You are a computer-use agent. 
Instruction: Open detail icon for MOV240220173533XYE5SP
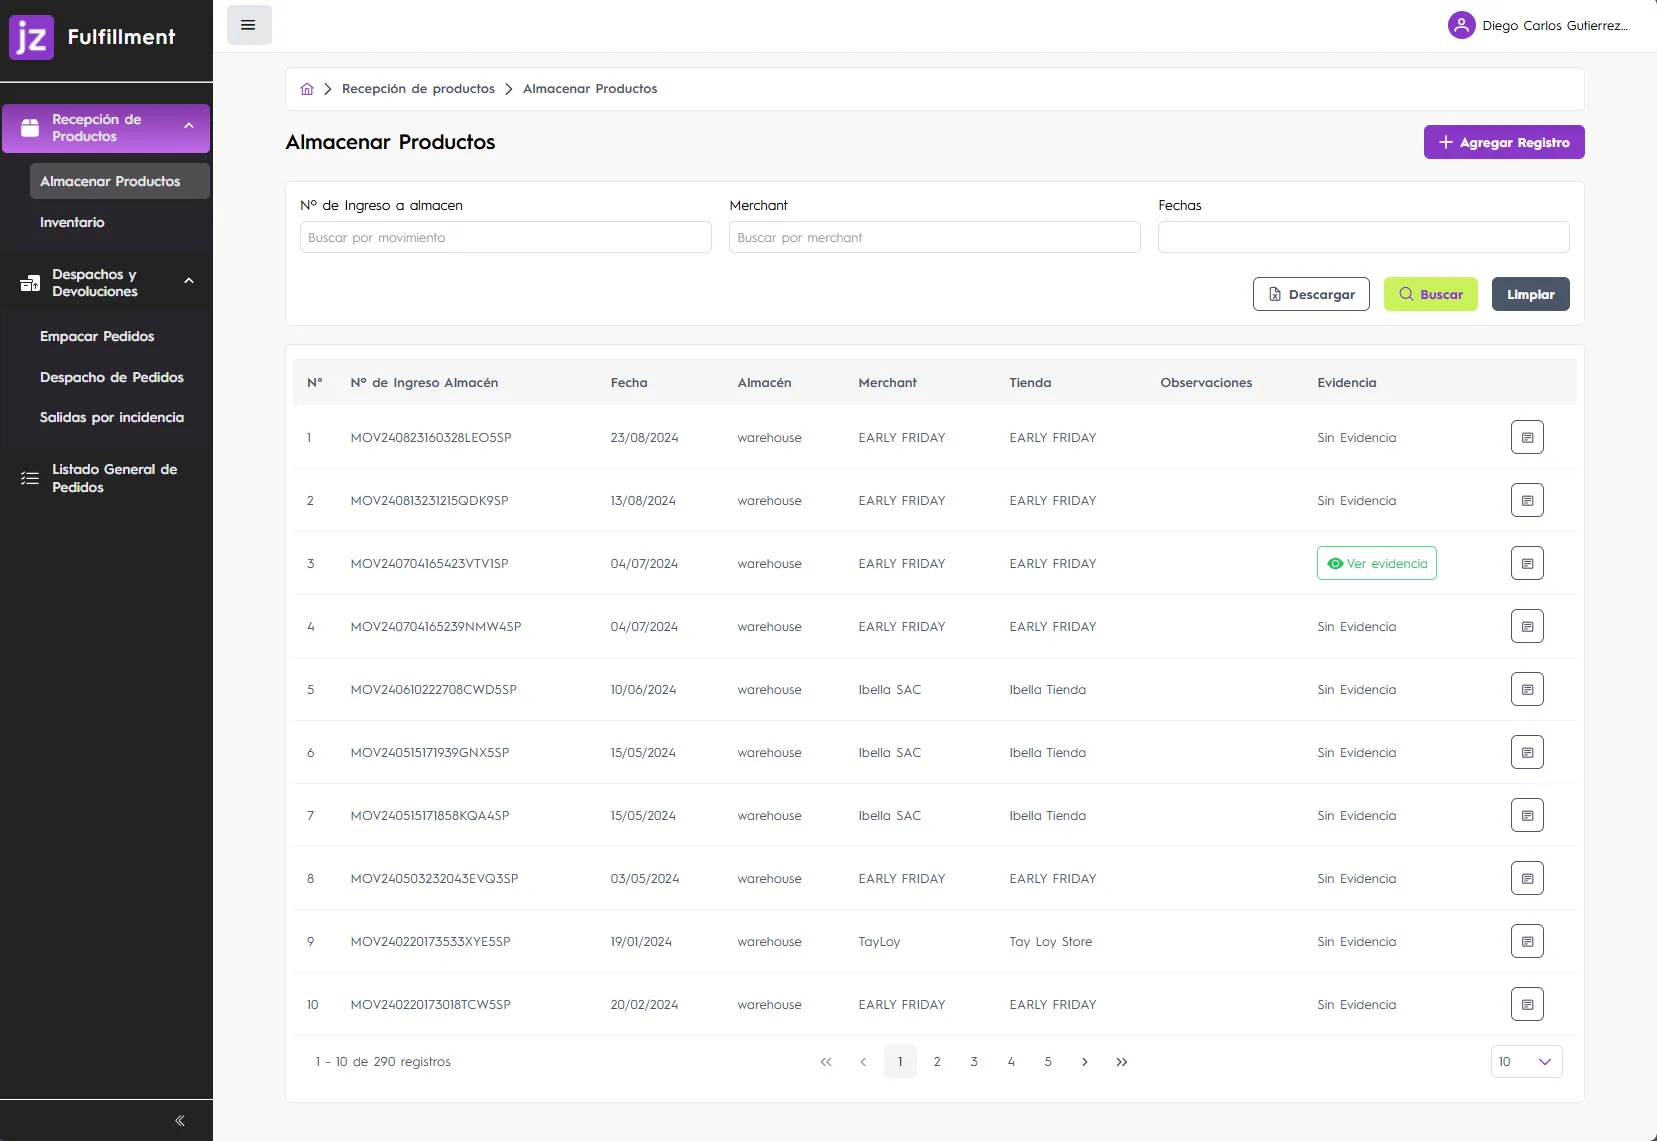1527,941
